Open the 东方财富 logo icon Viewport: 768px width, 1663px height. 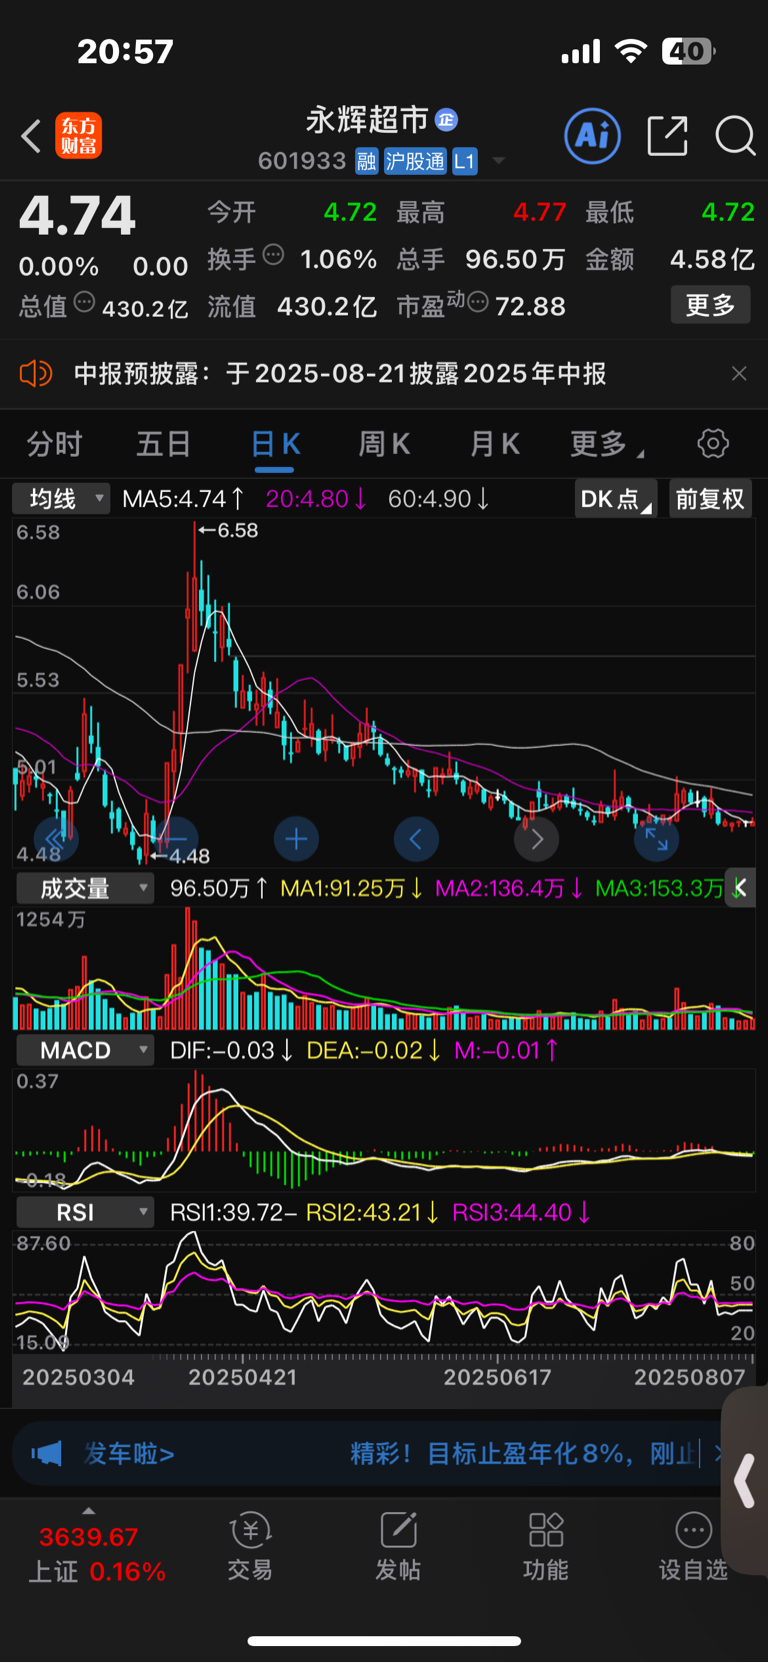click(x=78, y=136)
